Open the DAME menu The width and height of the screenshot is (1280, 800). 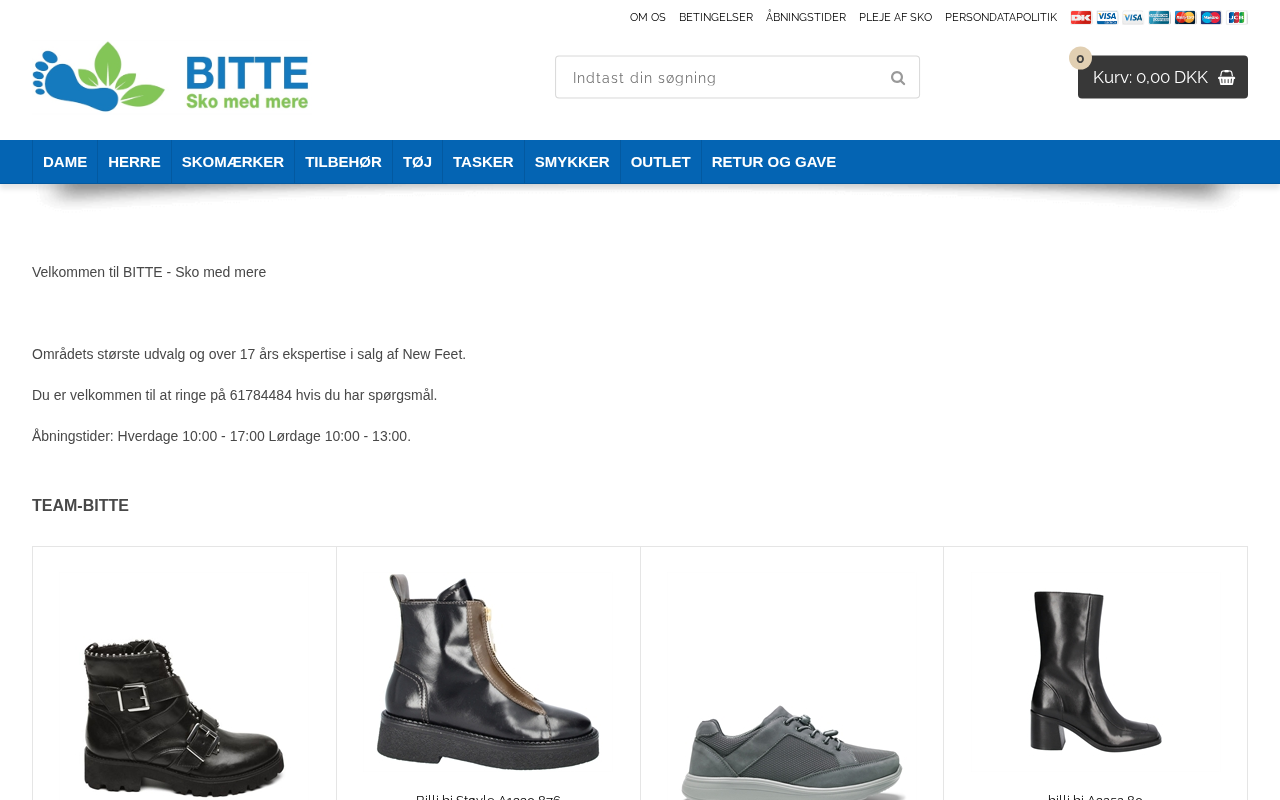(x=65, y=162)
